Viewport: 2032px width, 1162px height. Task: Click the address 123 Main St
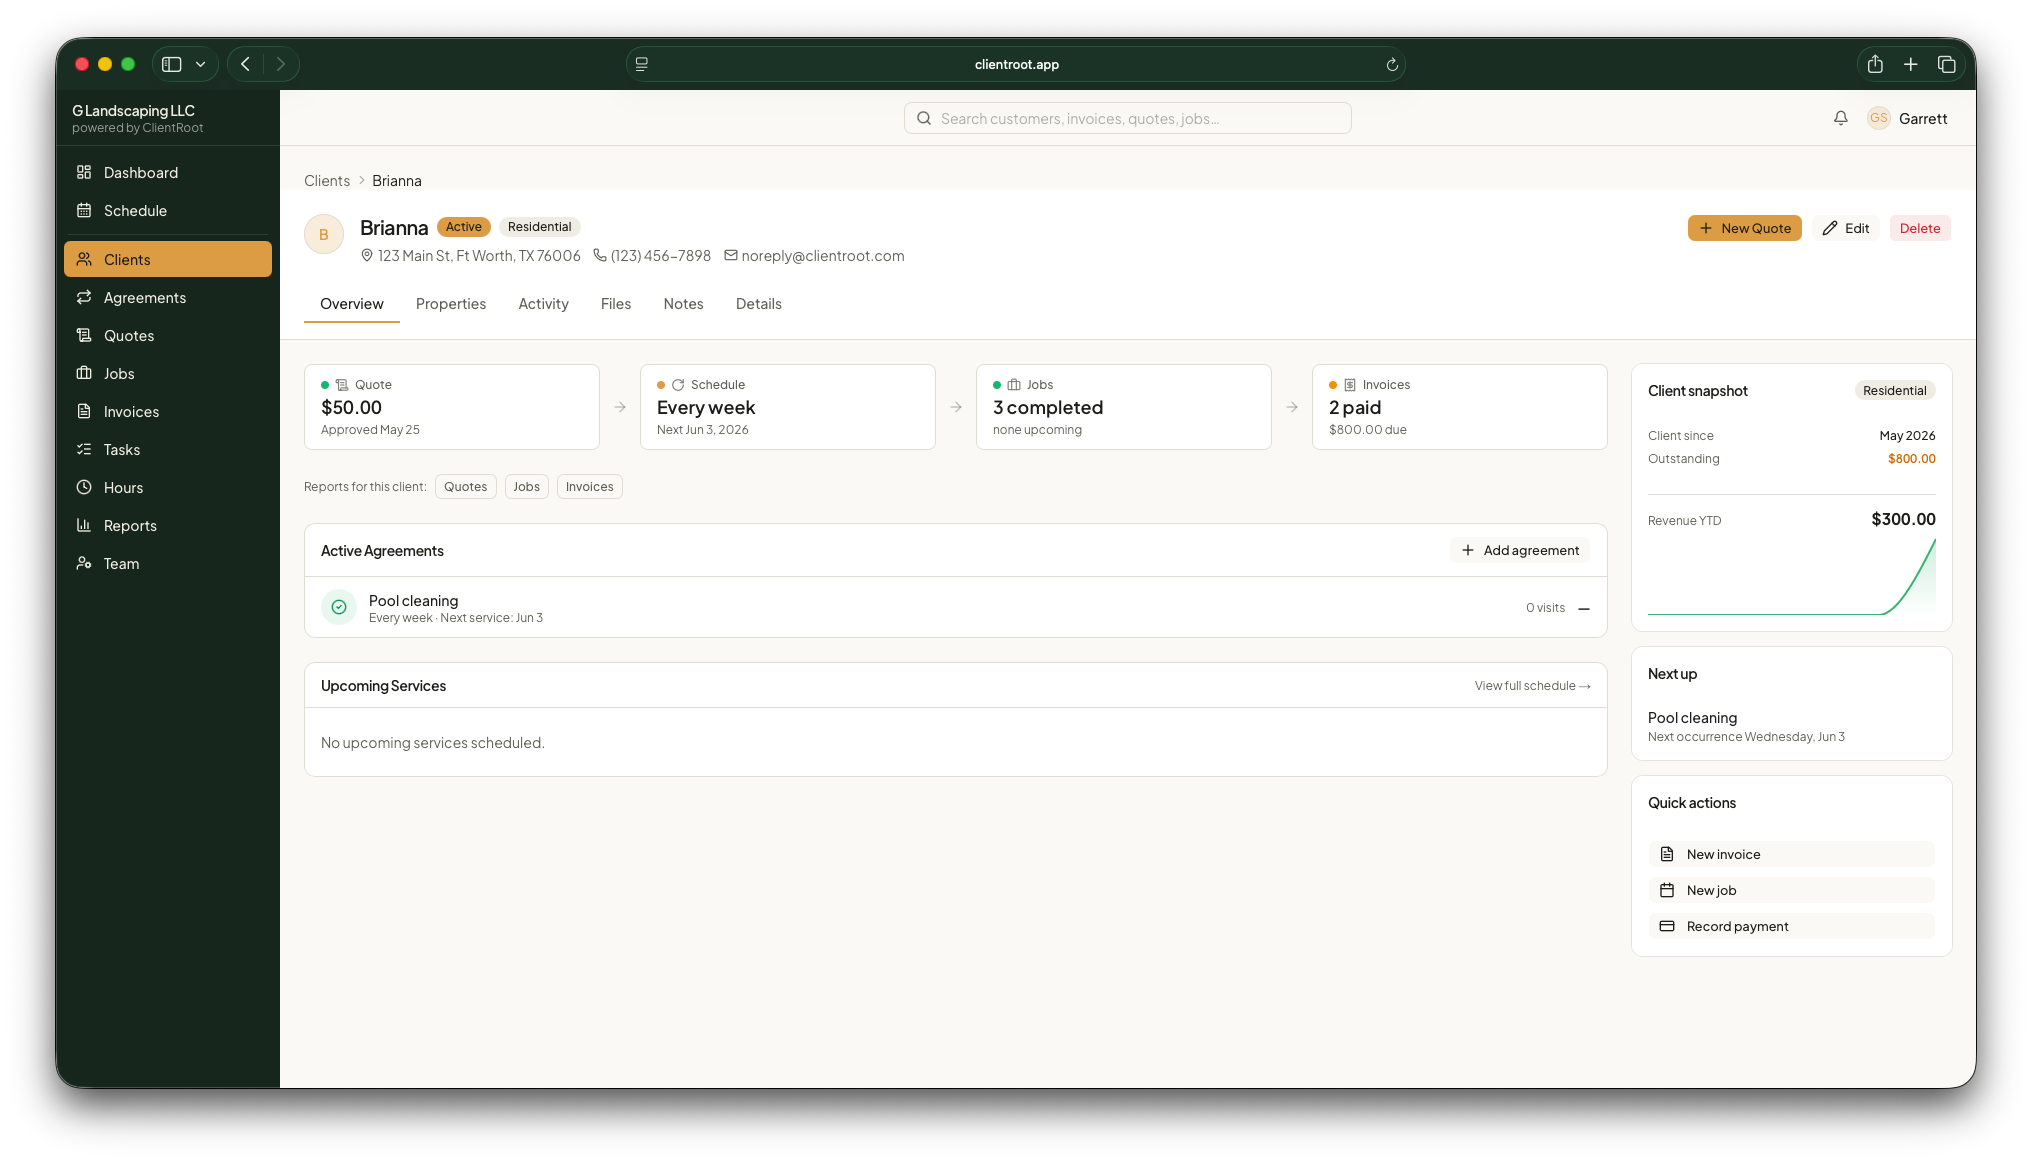[479, 256]
